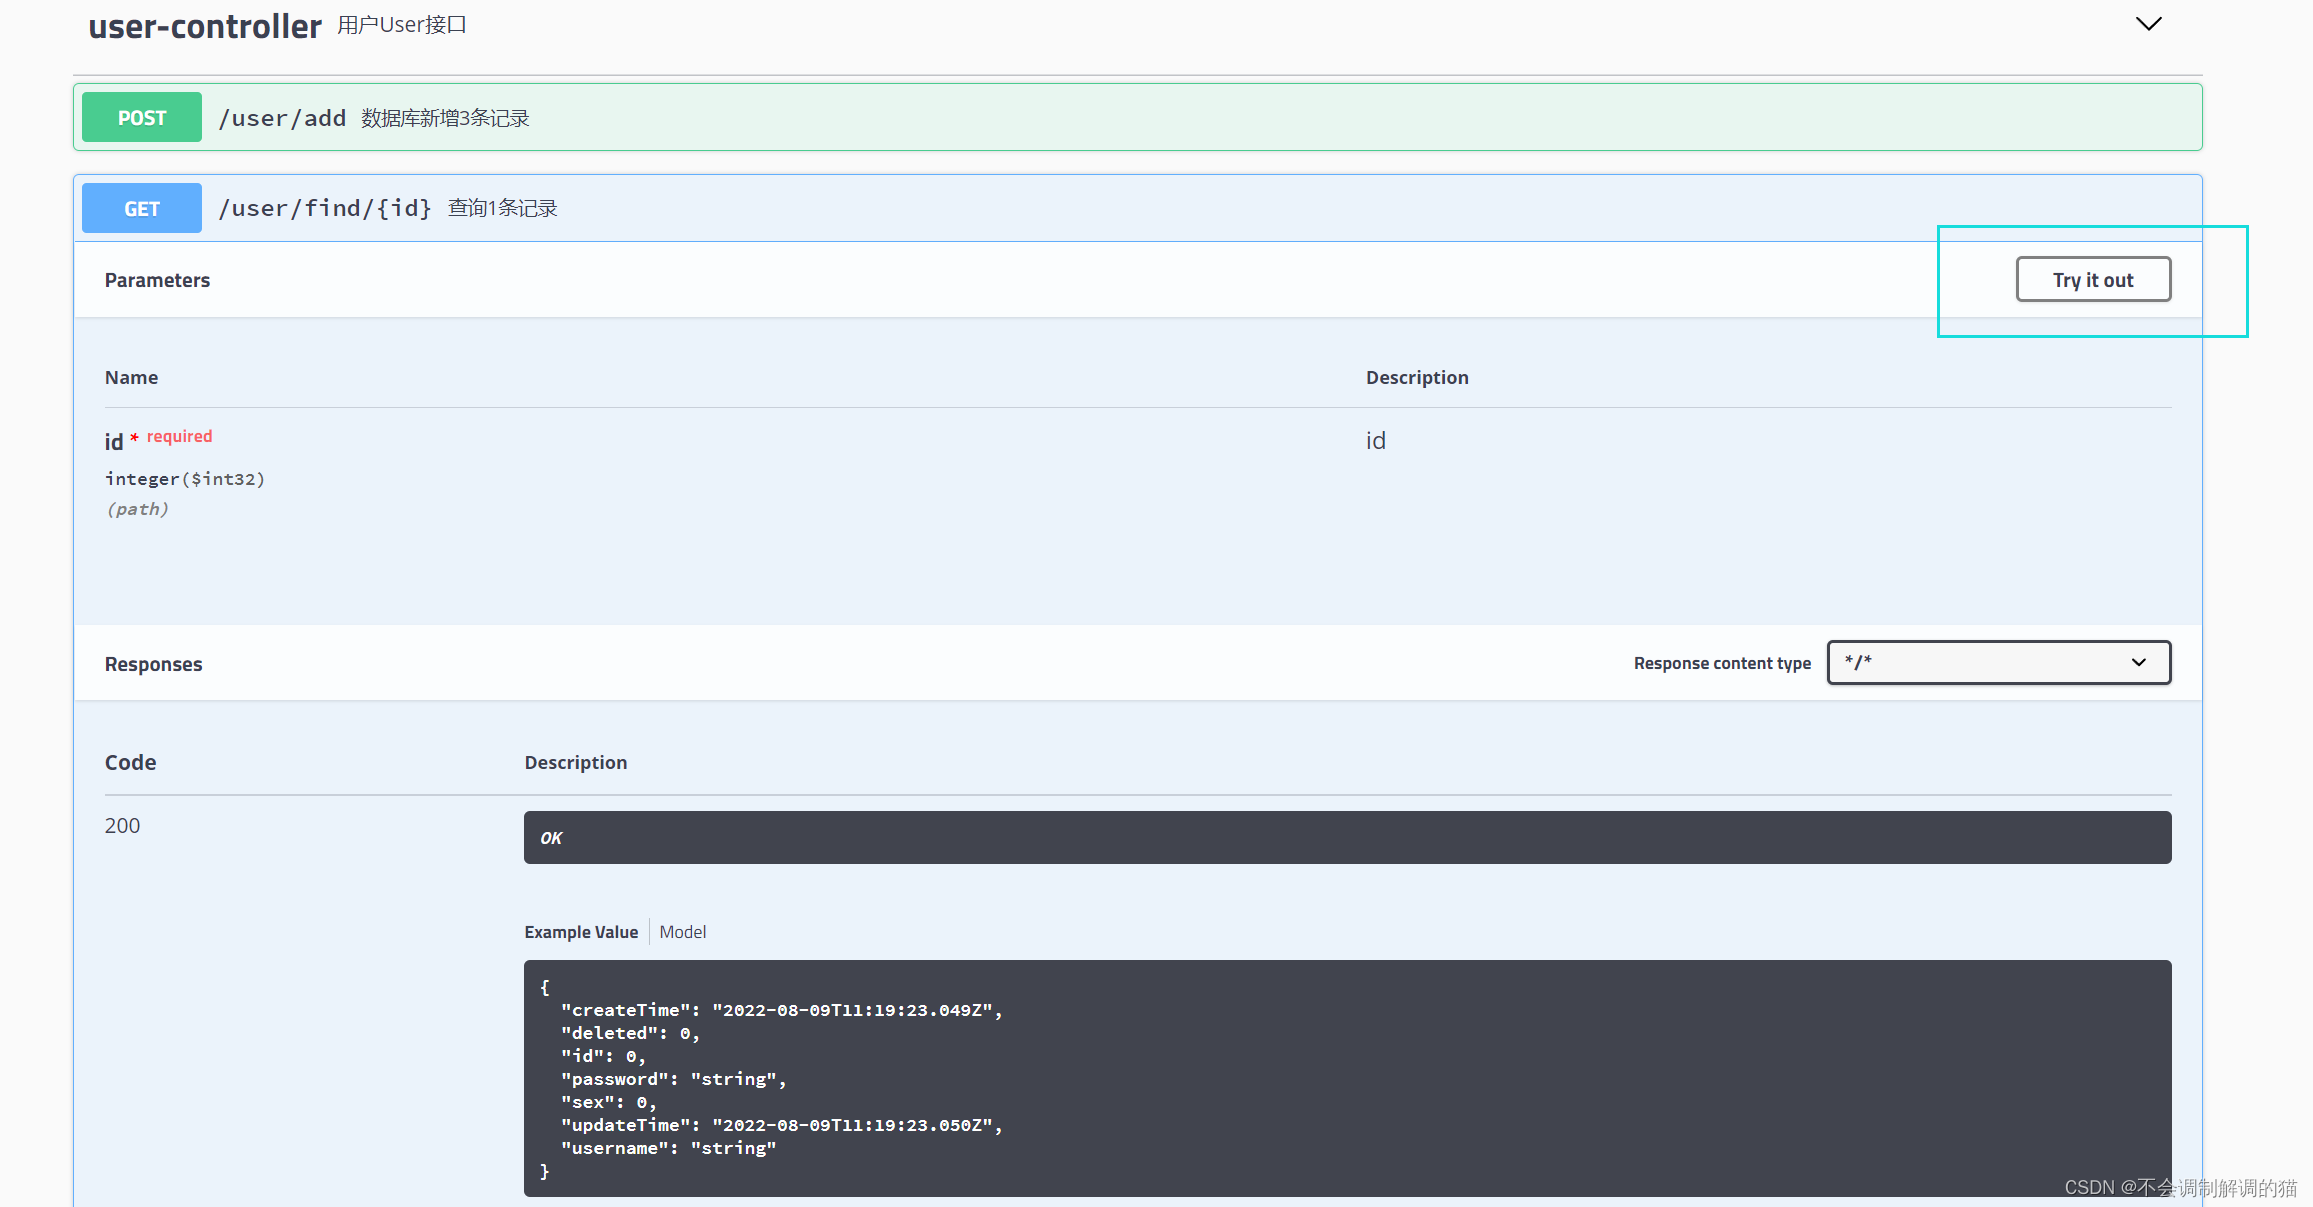Switch to the Model tab

(x=683, y=932)
